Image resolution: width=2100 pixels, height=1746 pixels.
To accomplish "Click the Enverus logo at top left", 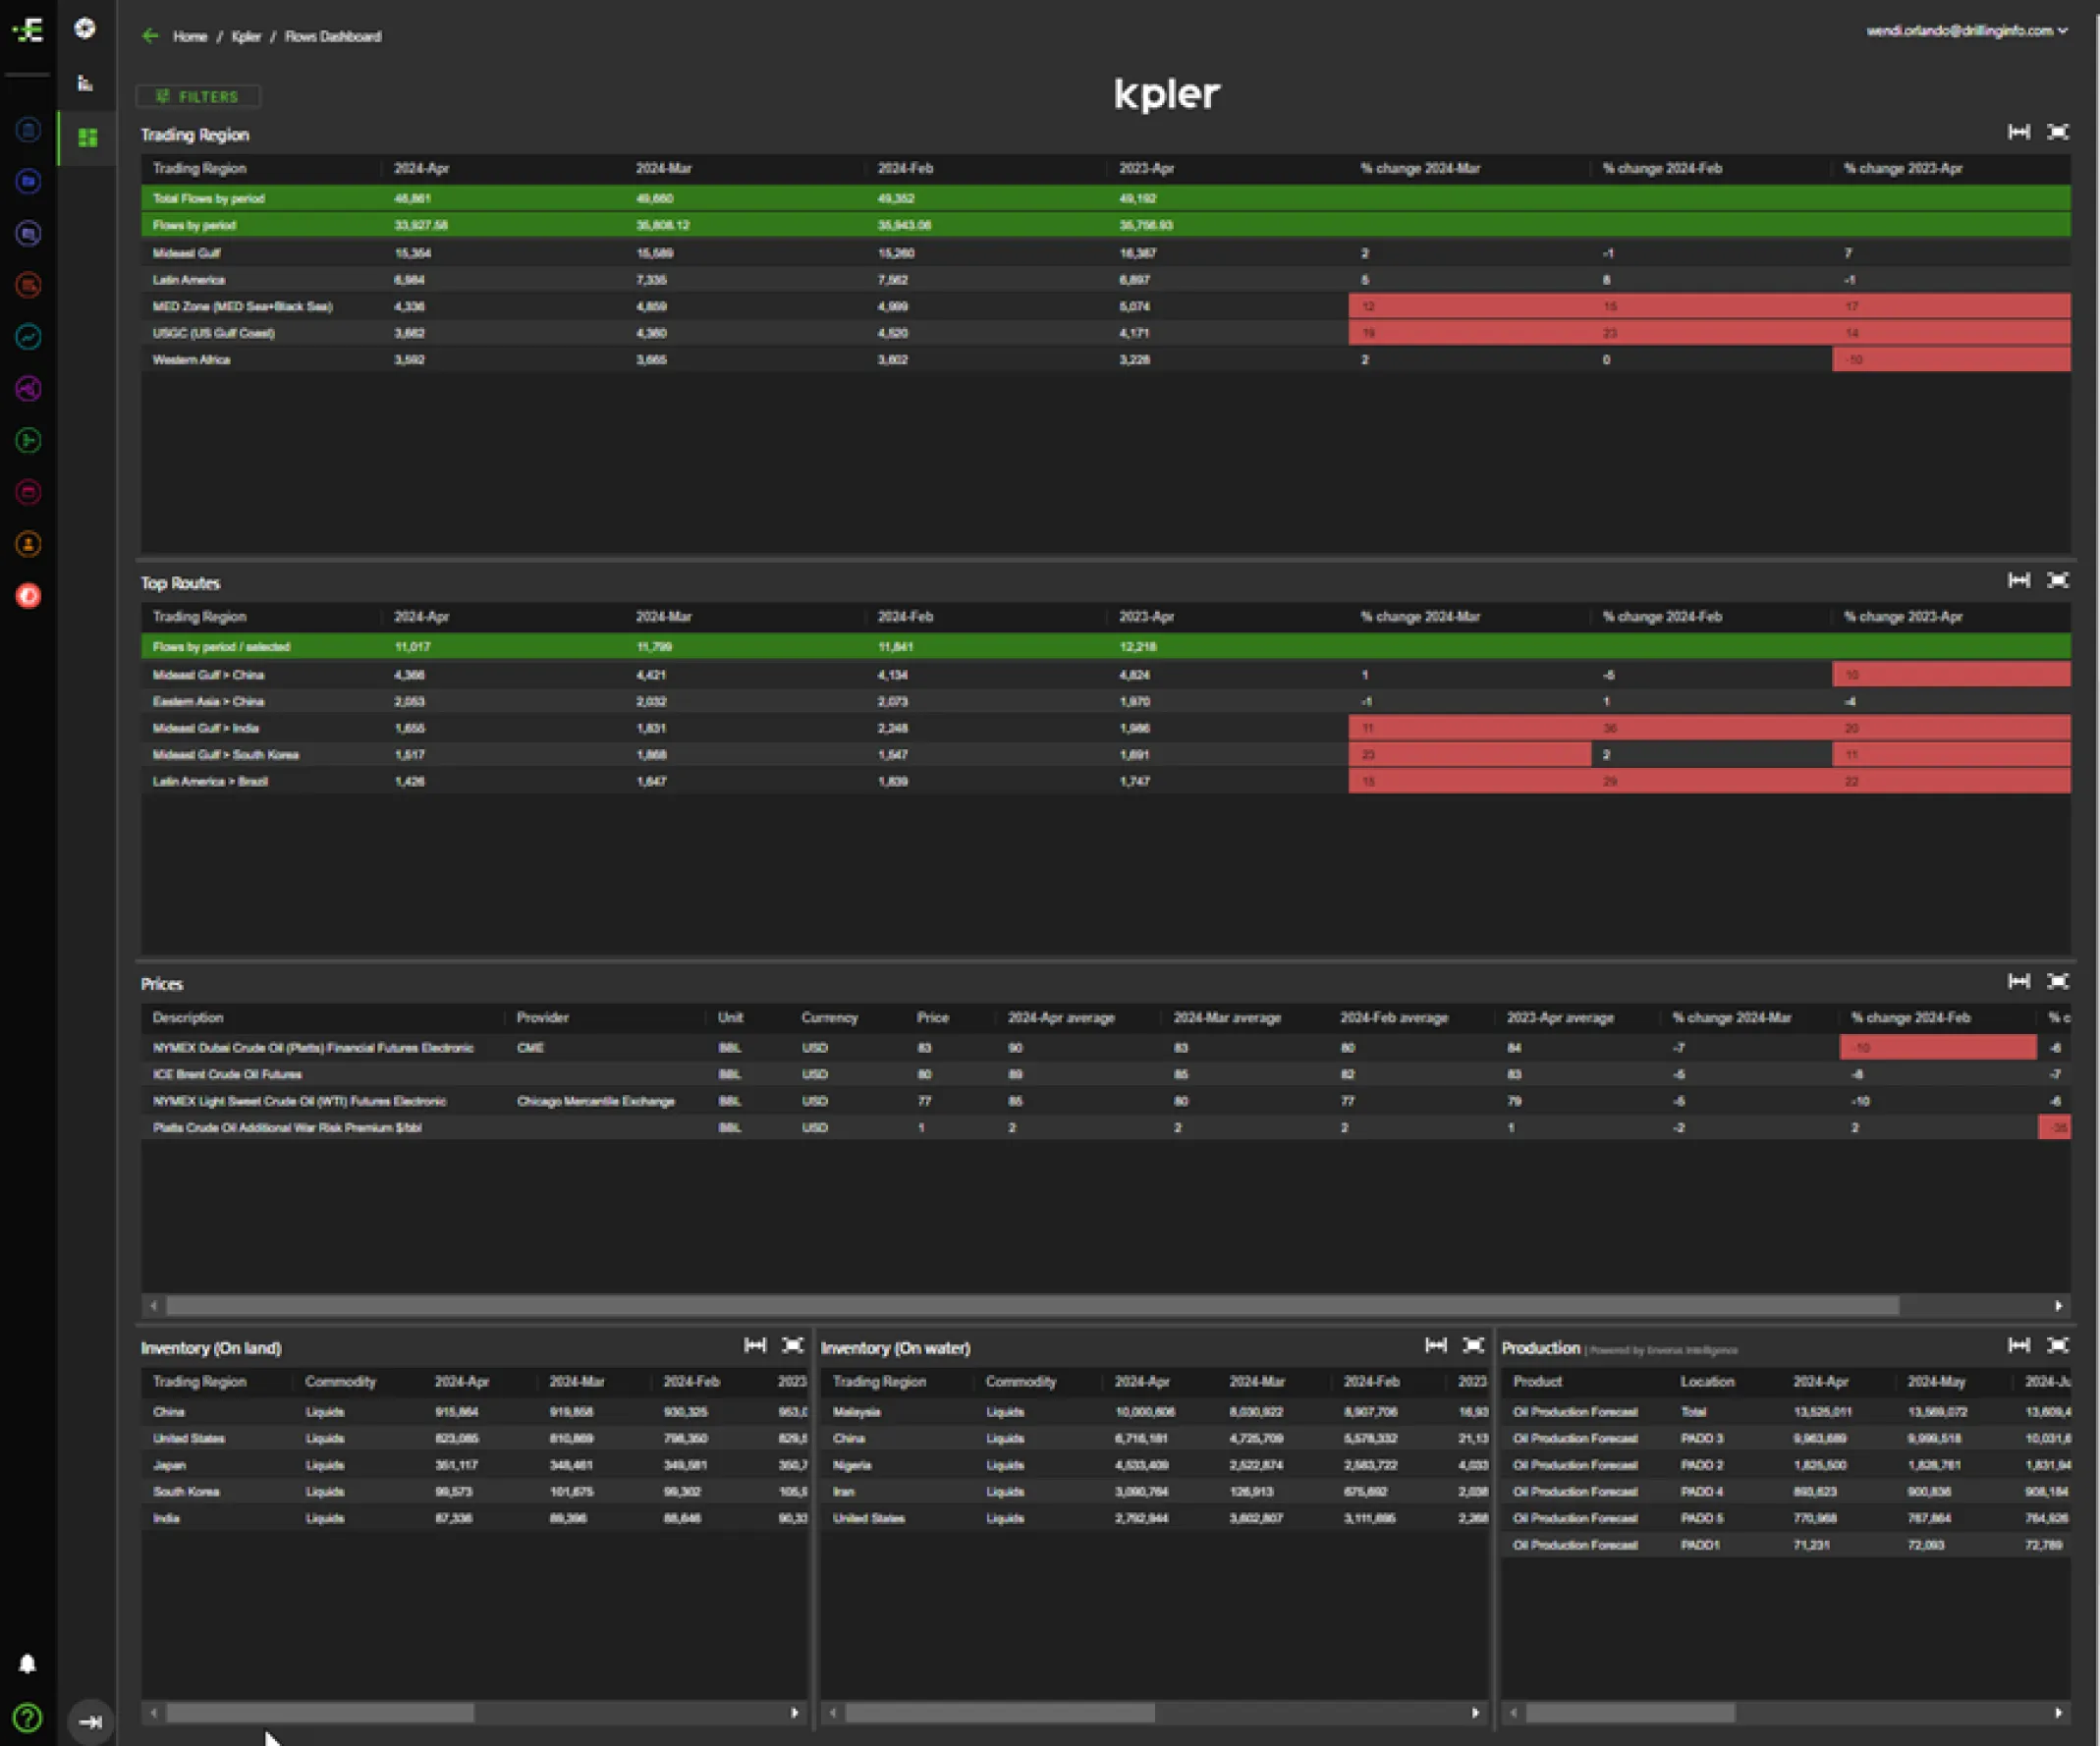I will (28, 30).
